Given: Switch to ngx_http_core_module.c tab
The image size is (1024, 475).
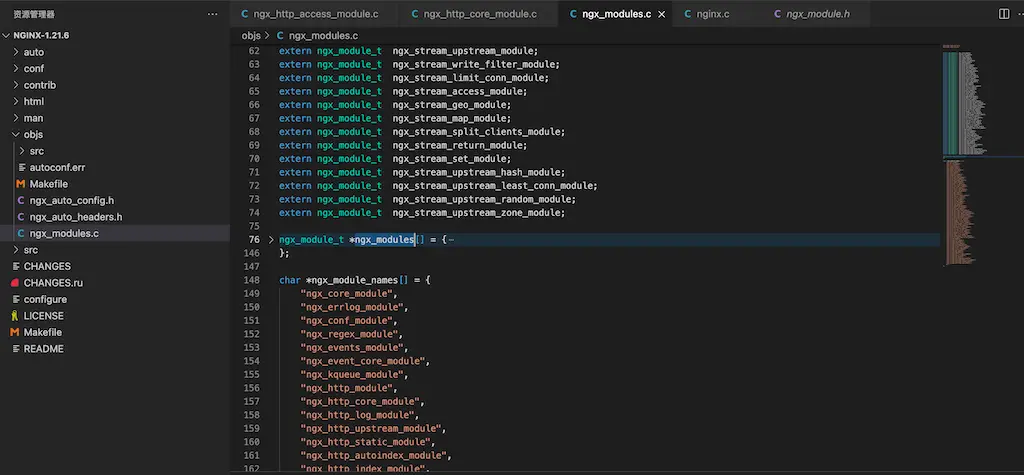Looking at the screenshot, I should (479, 14).
